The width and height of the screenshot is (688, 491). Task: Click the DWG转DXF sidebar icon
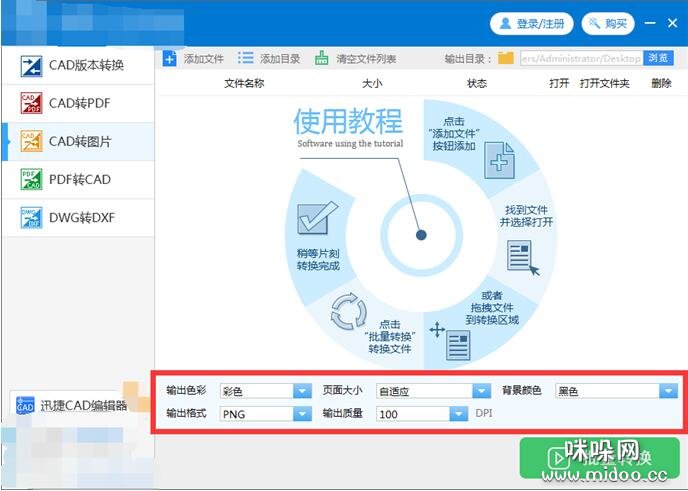(x=32, y=218)
